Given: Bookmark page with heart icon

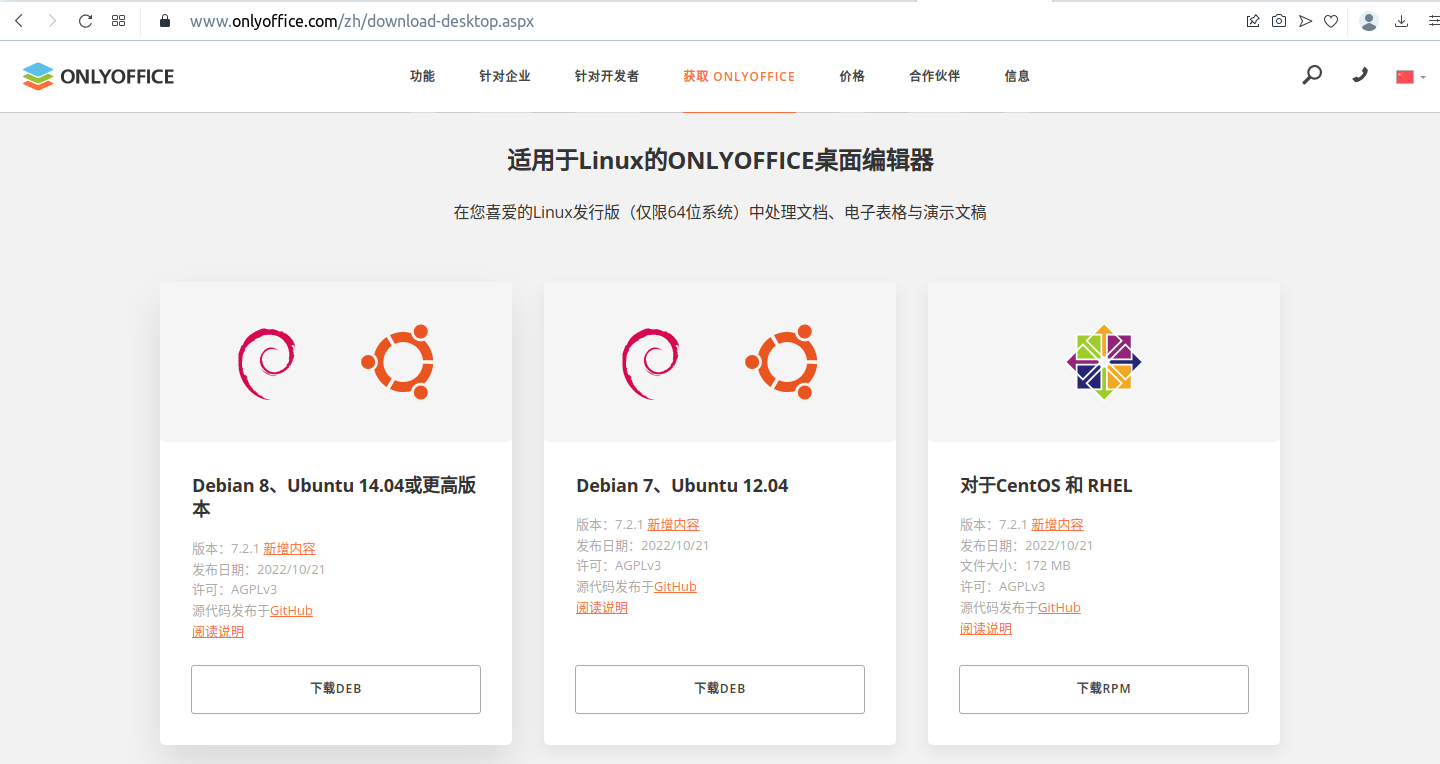Looking at the screenshot, I should [1331, 20].
